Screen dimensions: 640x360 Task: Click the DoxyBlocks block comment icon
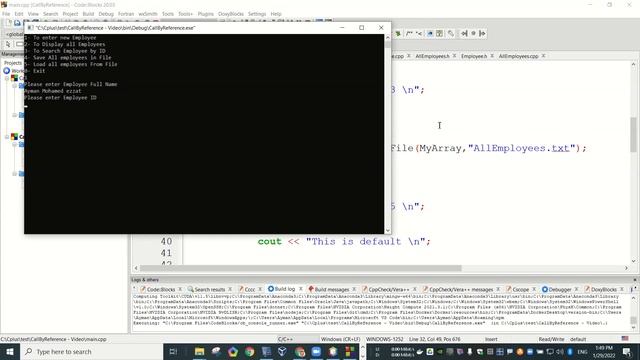(409, 33)
